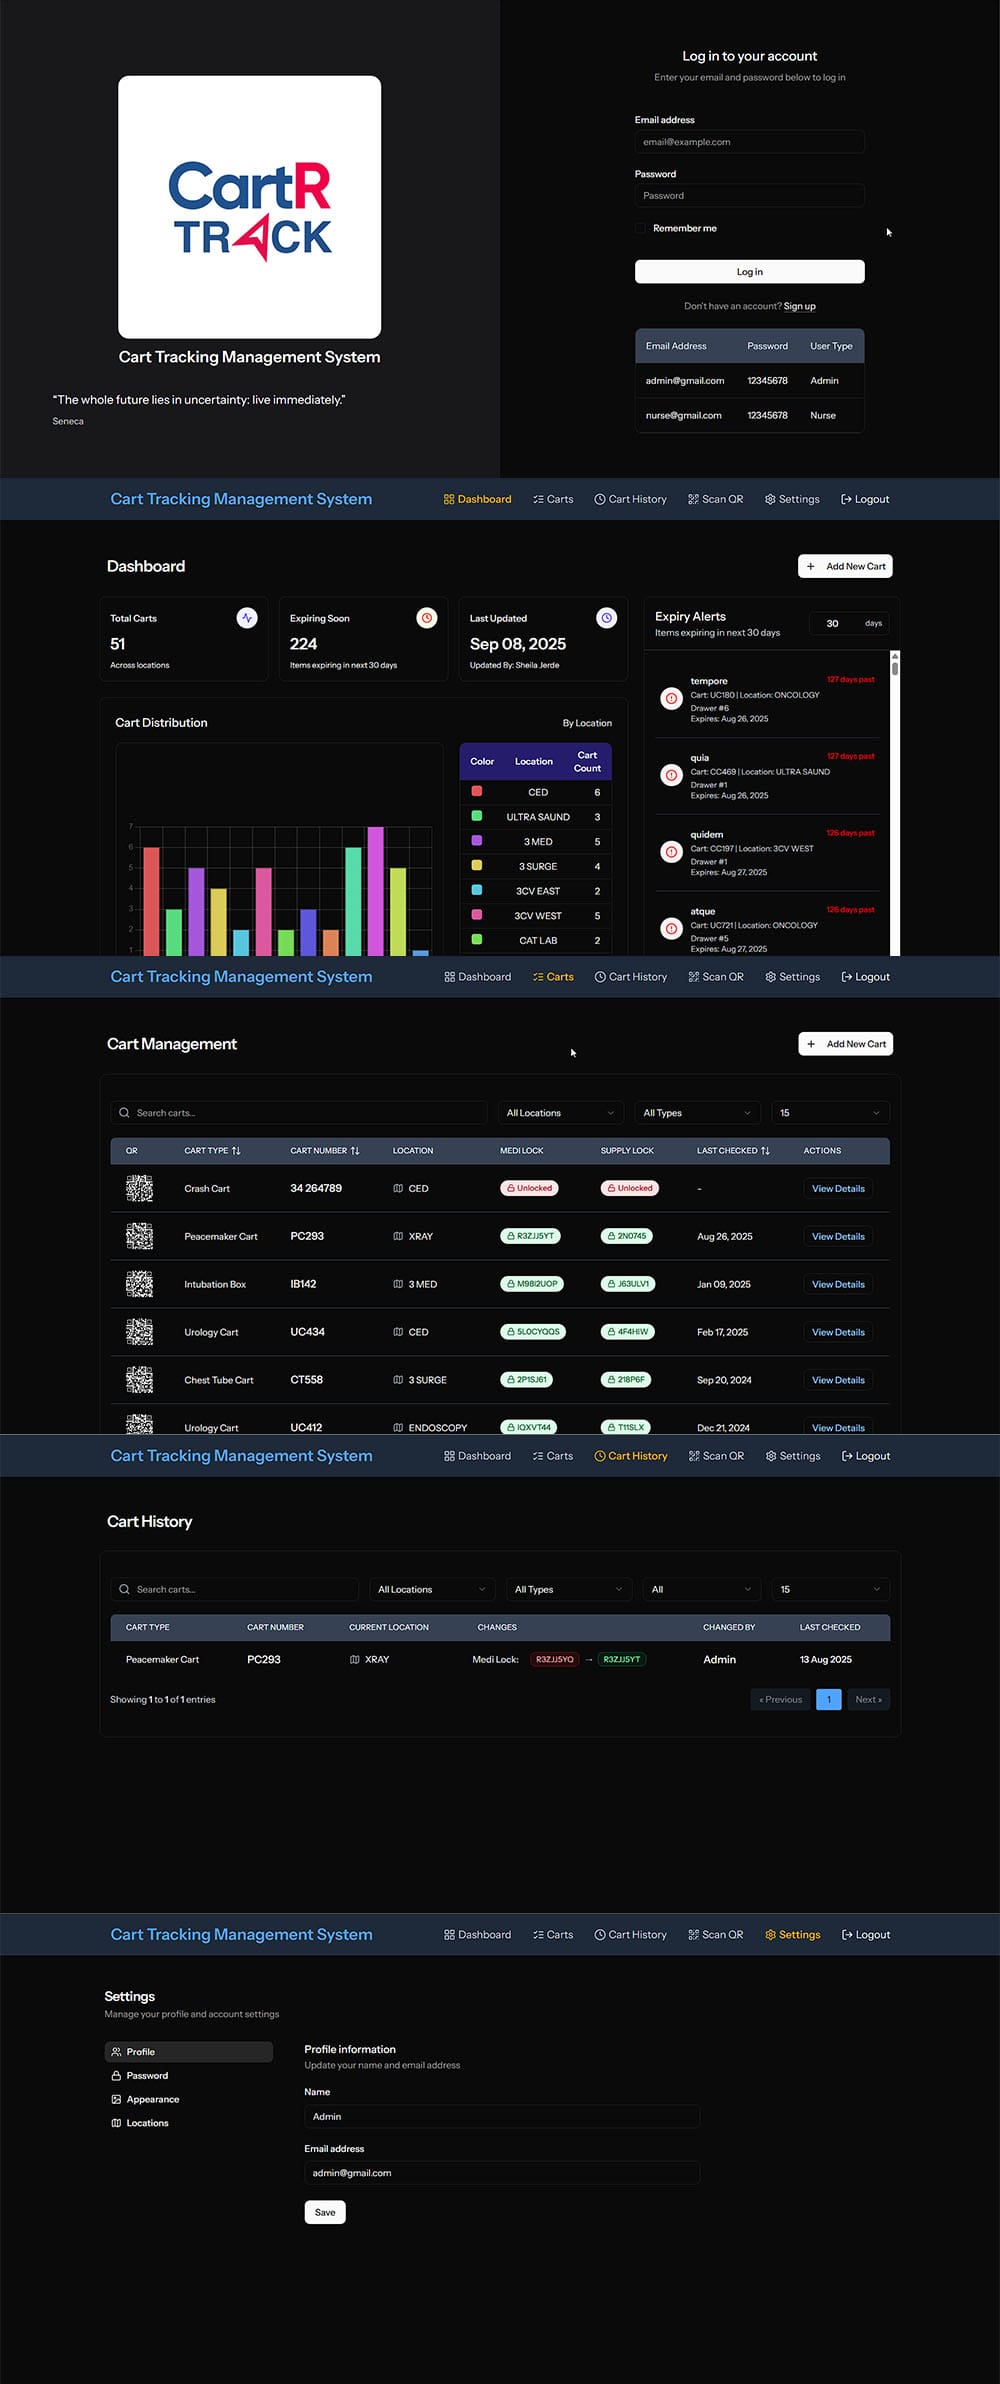Image resolution: width=1000 pixels, height=2384 pixels.
Task: Click the Email address field on login form
Action: 749,142
